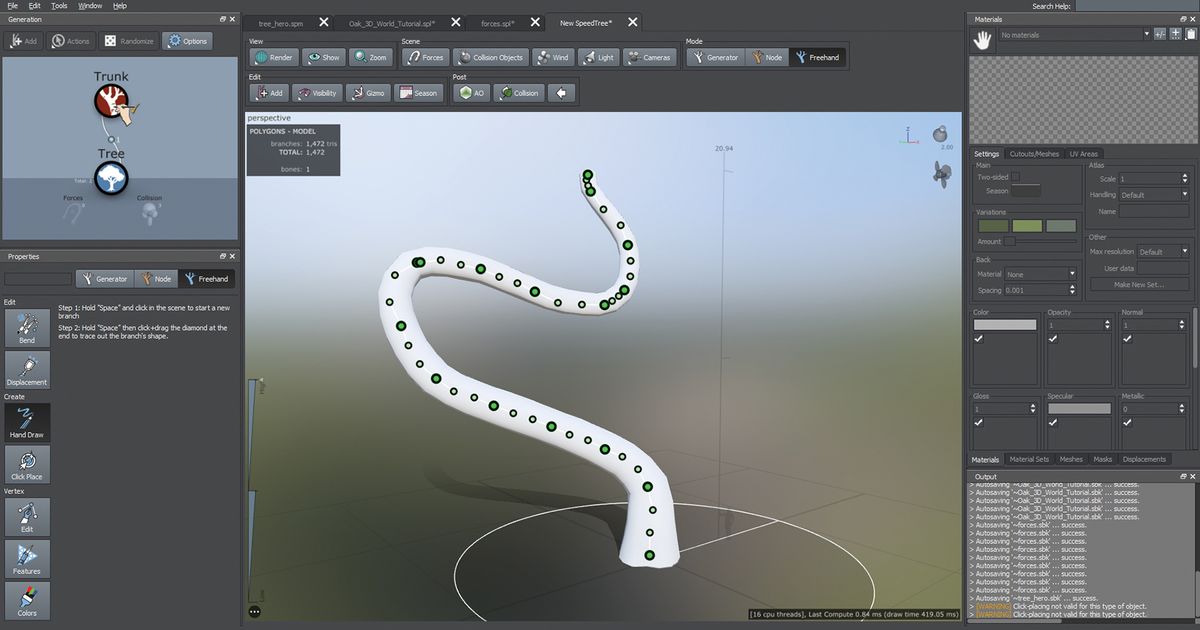The height and width of the screenshot is (630, 1200).
Task: Open the Tools menu
Action: pyautogui.click(x=57, y=5)
